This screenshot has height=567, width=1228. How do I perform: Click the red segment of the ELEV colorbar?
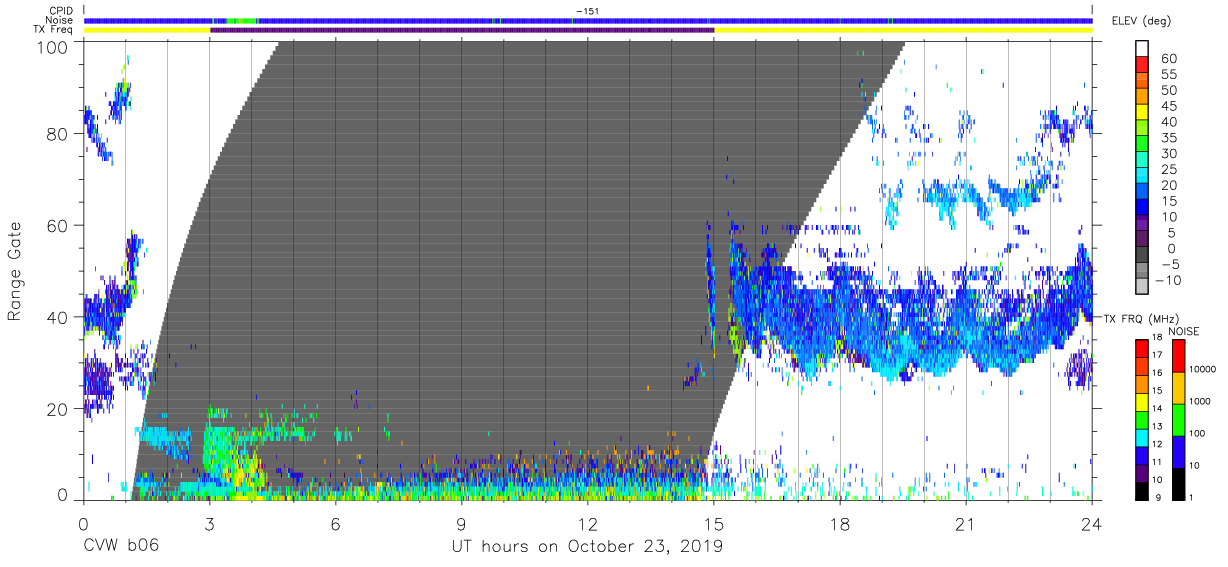click(1143, 66)
